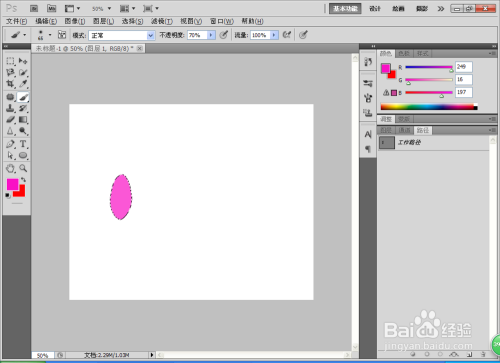The width and height of the screenshot is (500, 363).
Task: Show more workspaces via double-arrow button
Action: tap(441, 9)
